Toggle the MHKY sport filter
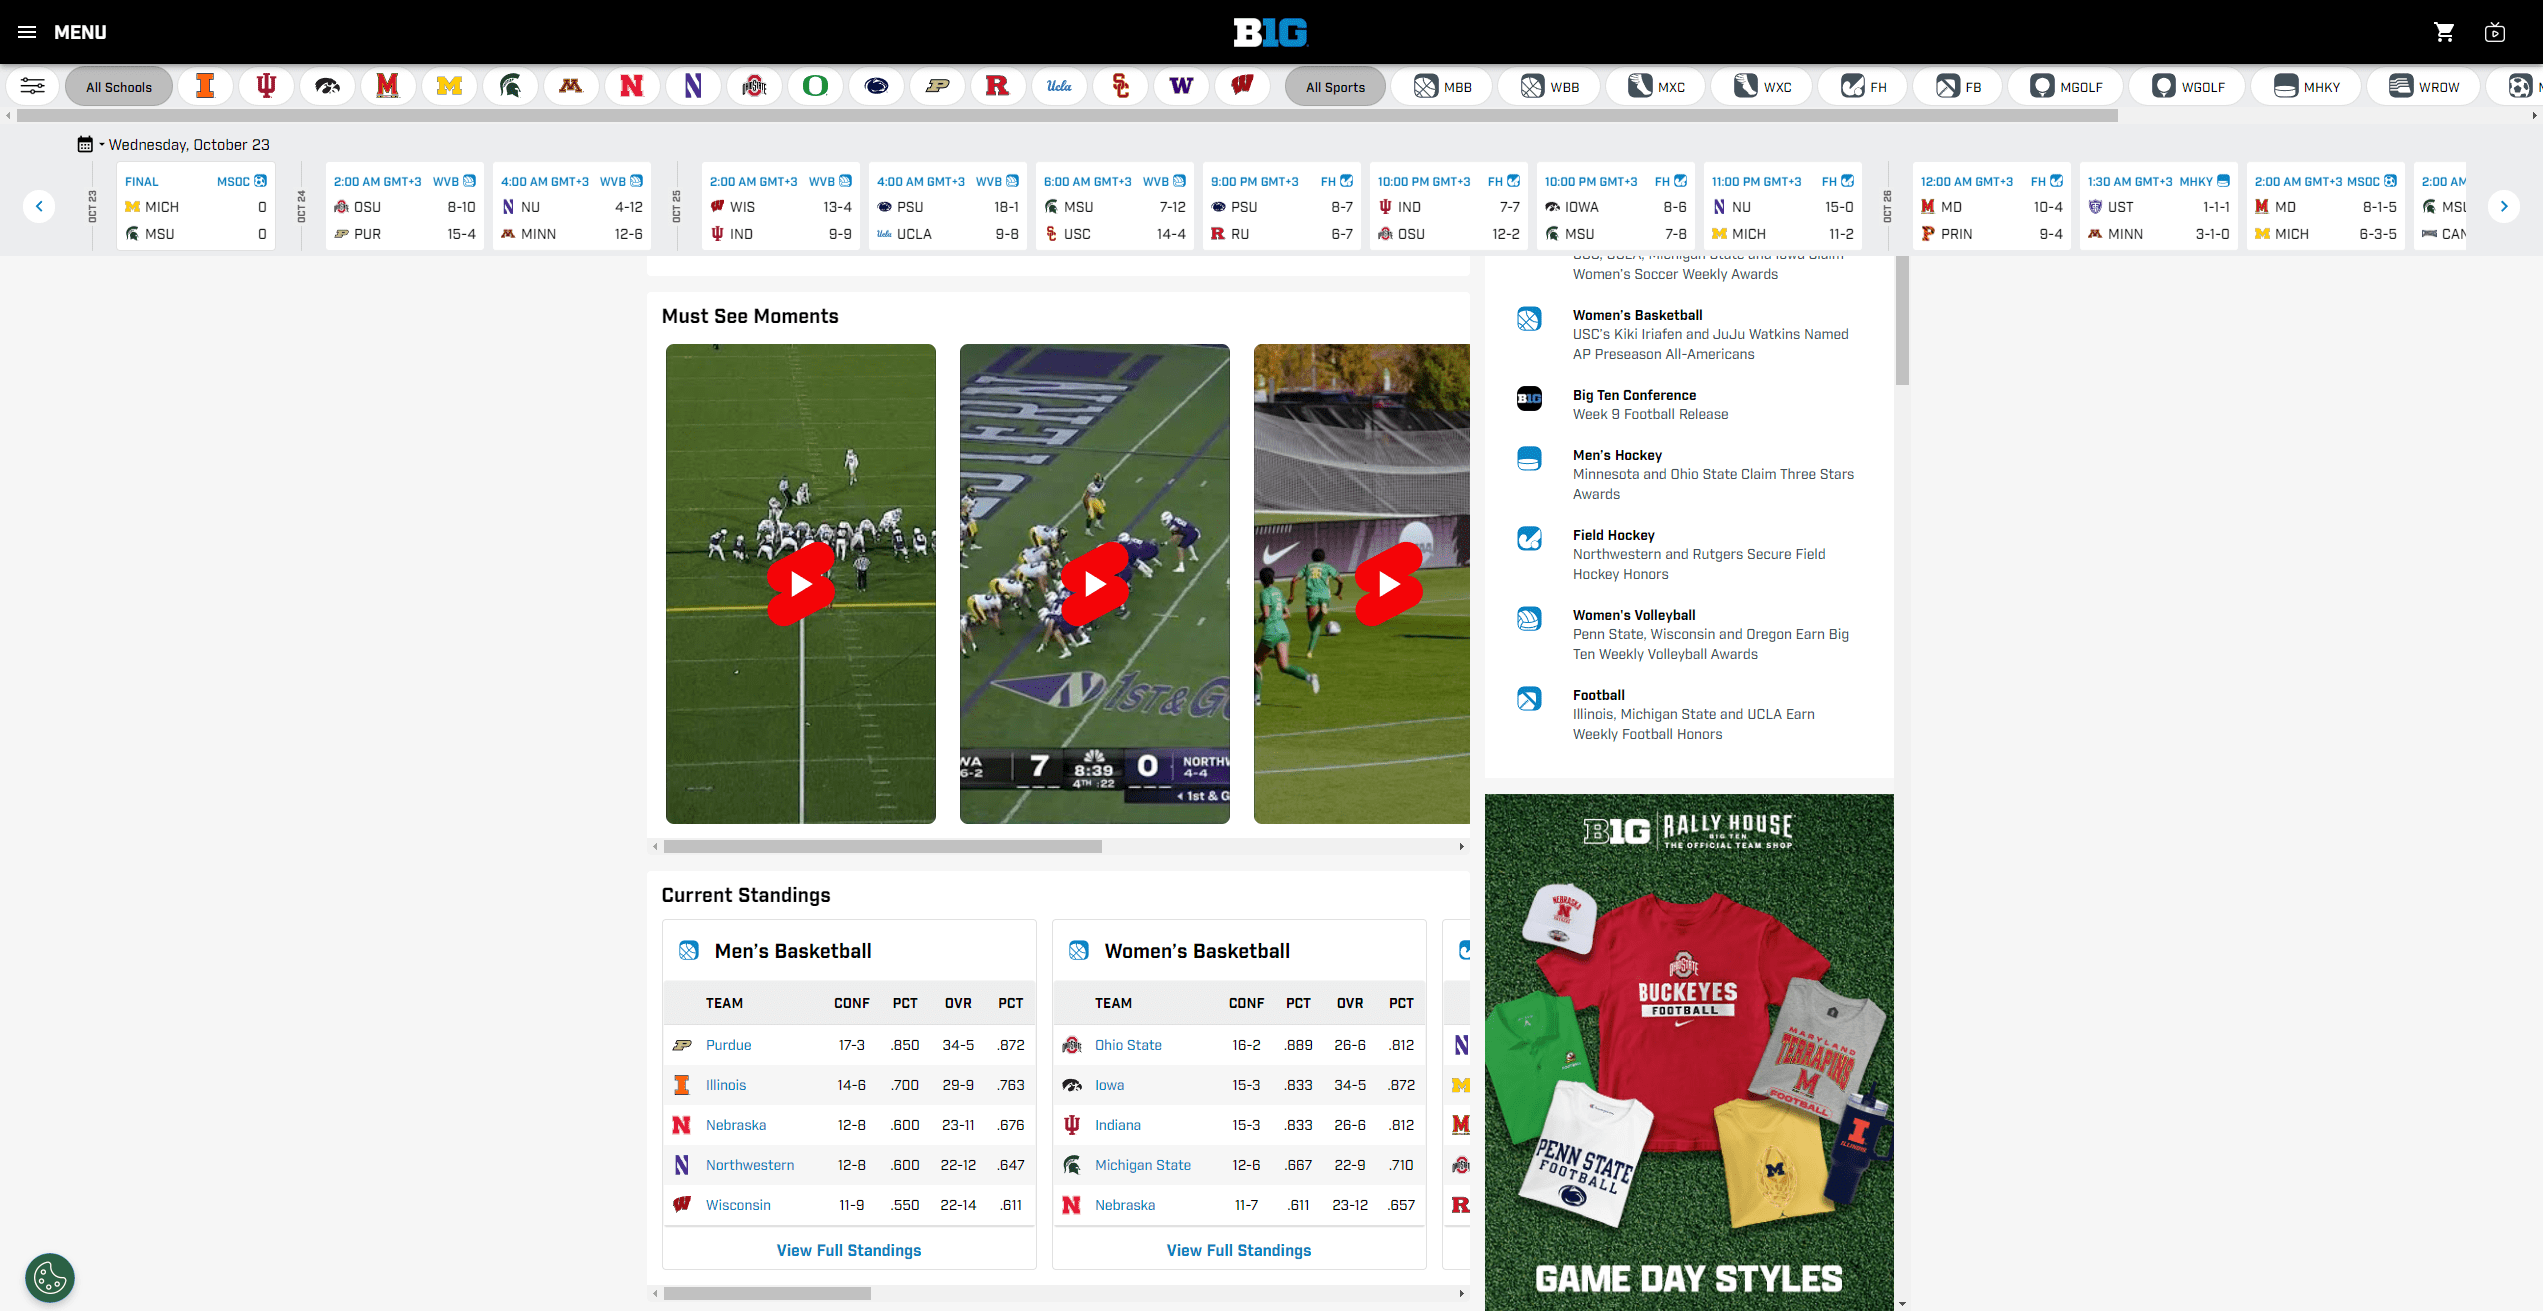2543x1311 pixels. (x=2307, y=87)
